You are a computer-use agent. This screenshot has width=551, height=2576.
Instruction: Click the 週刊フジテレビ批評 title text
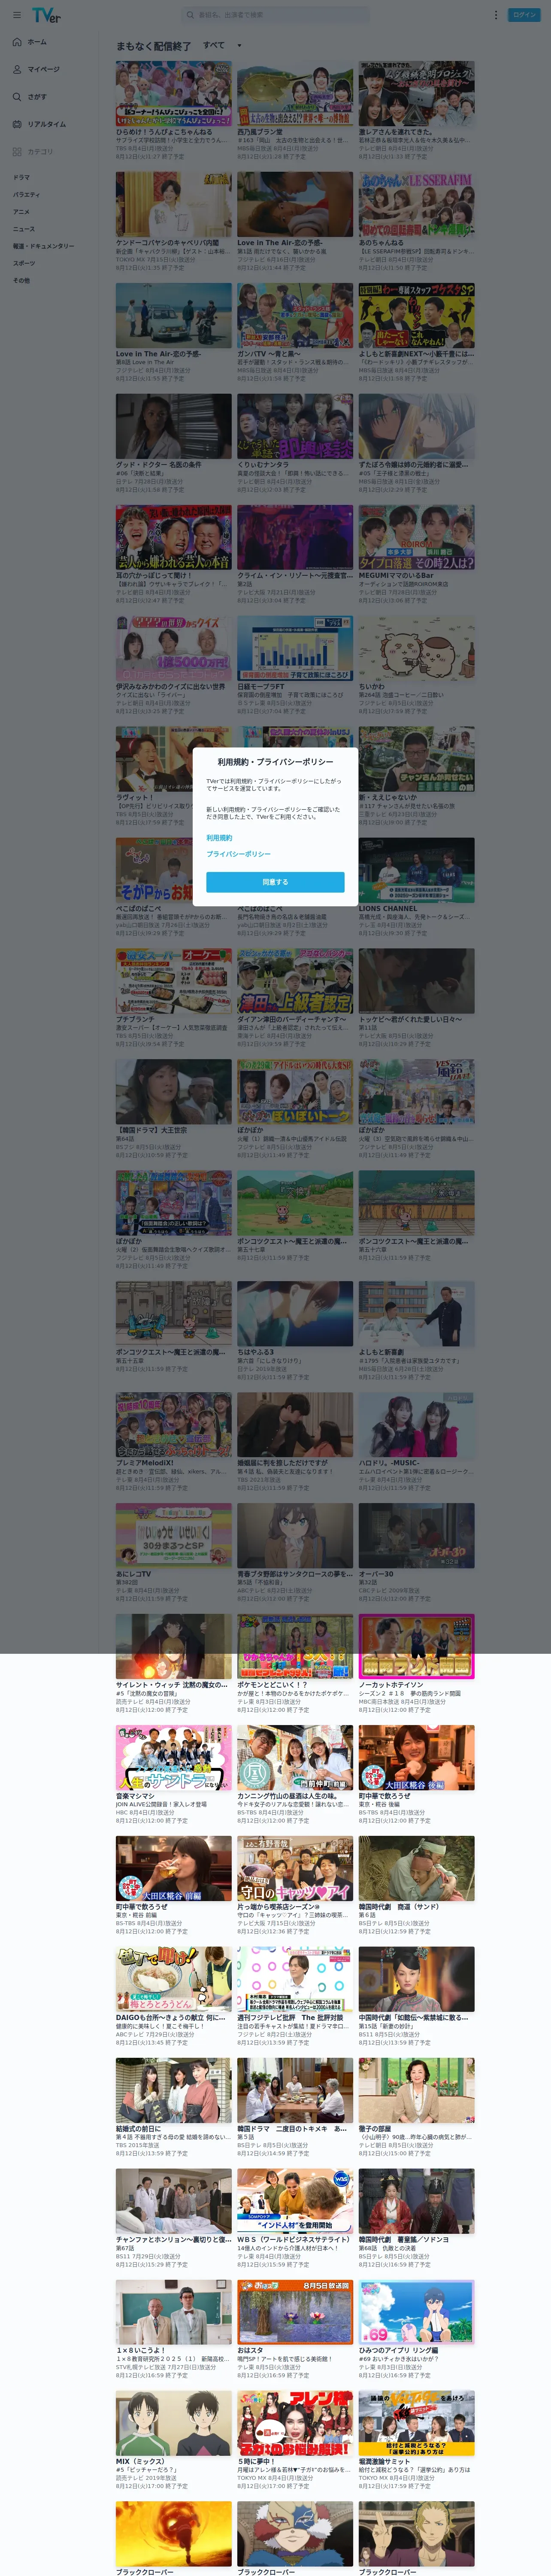pos(290,2018)
